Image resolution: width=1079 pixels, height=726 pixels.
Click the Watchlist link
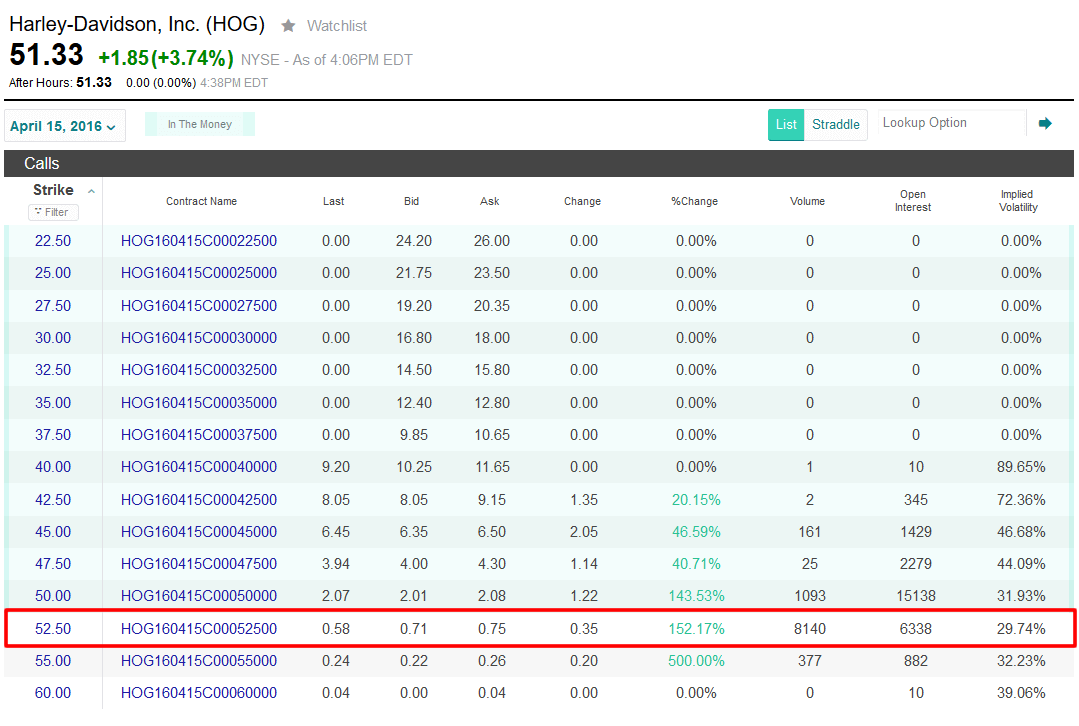pyautogui.click(x=336, y=26)
